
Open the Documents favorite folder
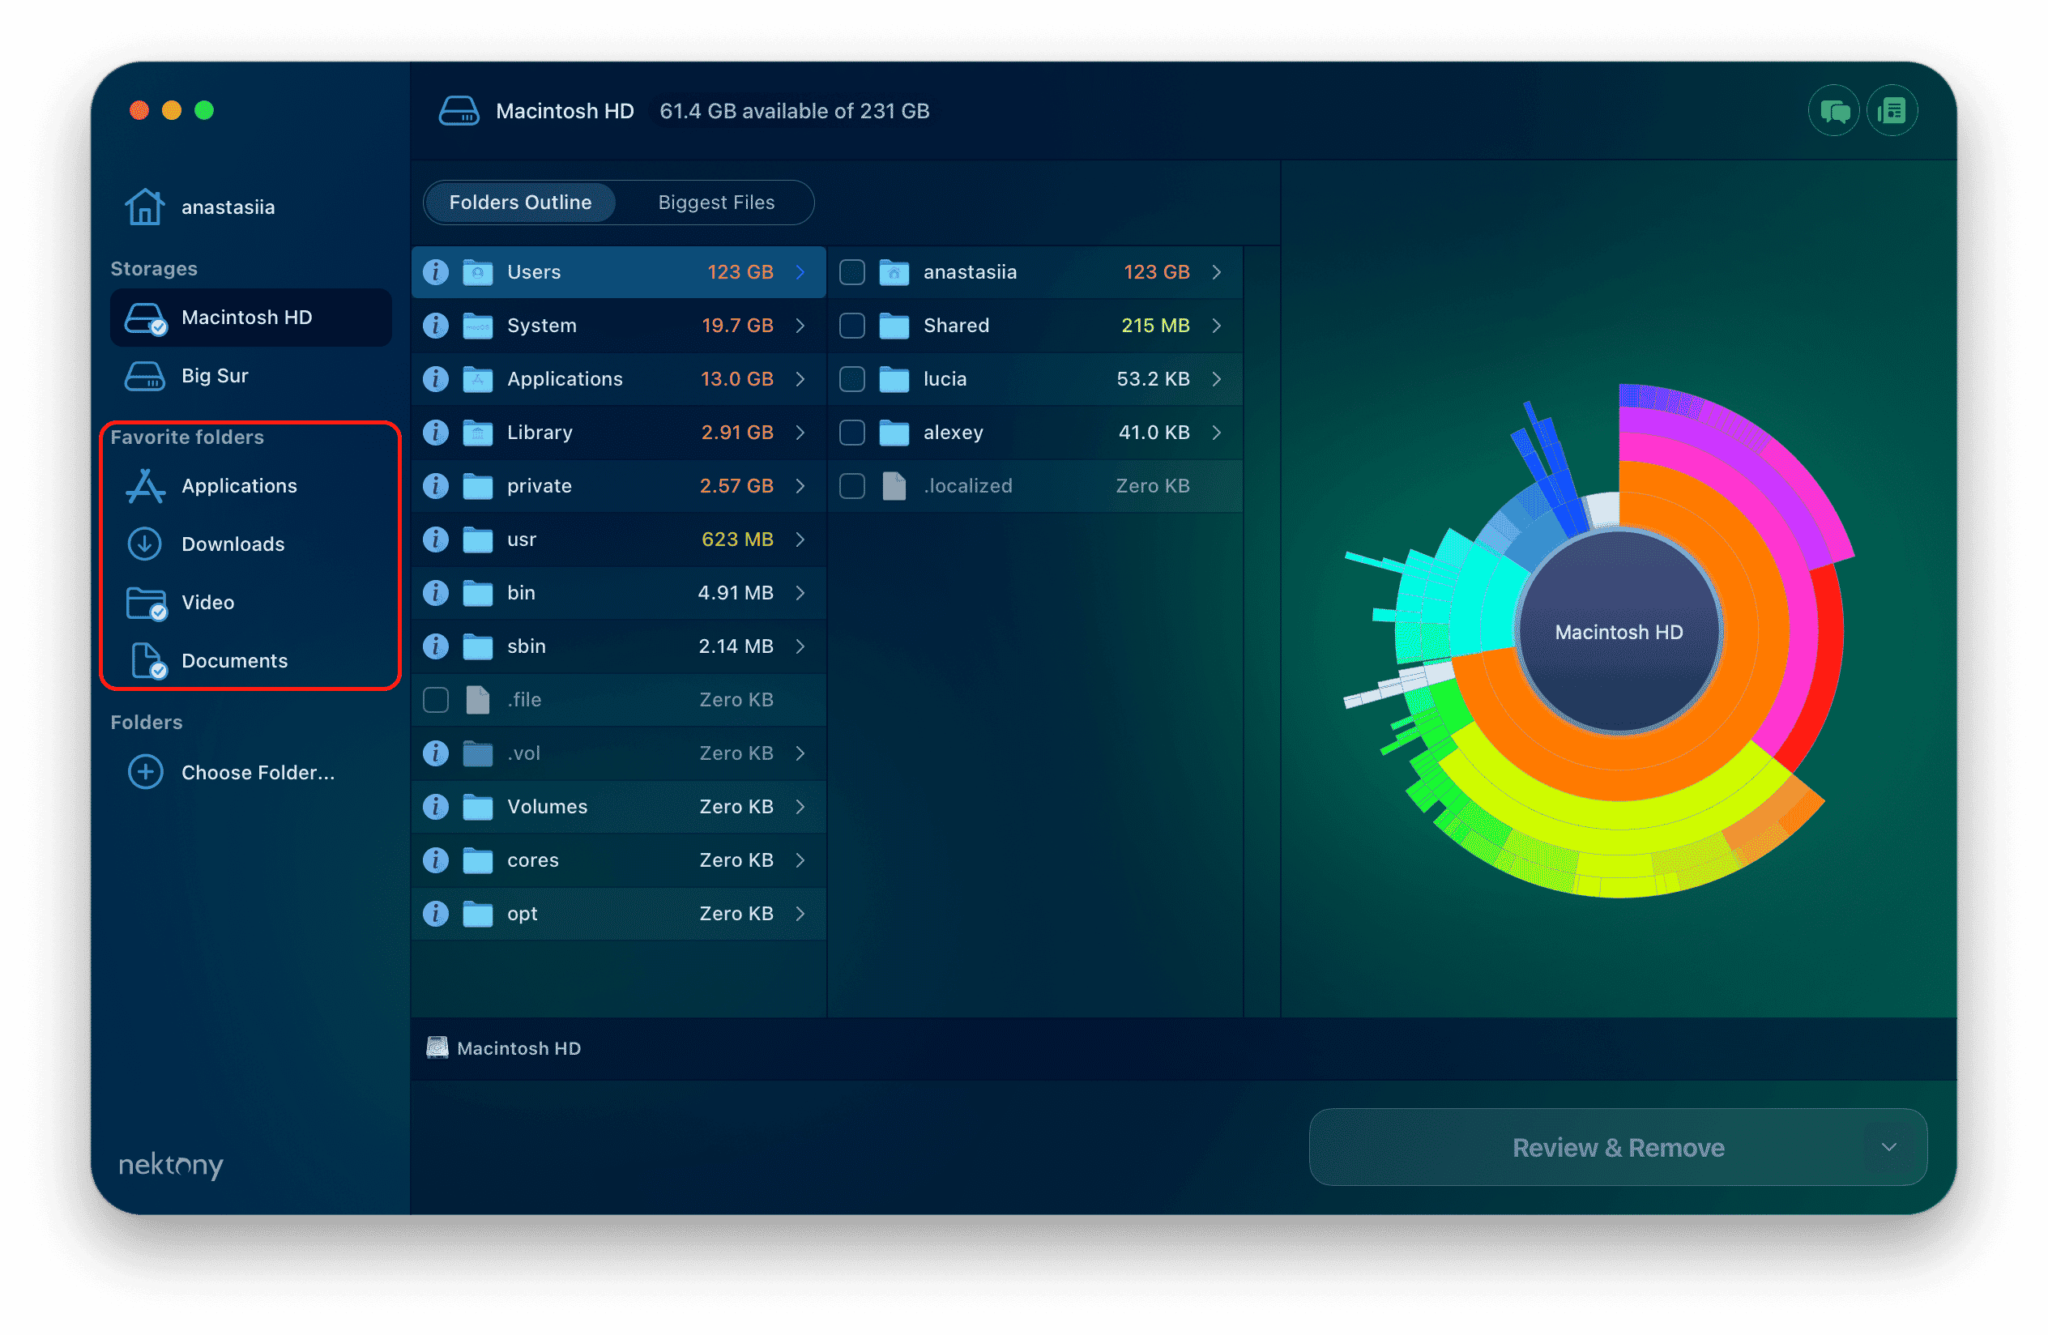click(x=234, y=660)
